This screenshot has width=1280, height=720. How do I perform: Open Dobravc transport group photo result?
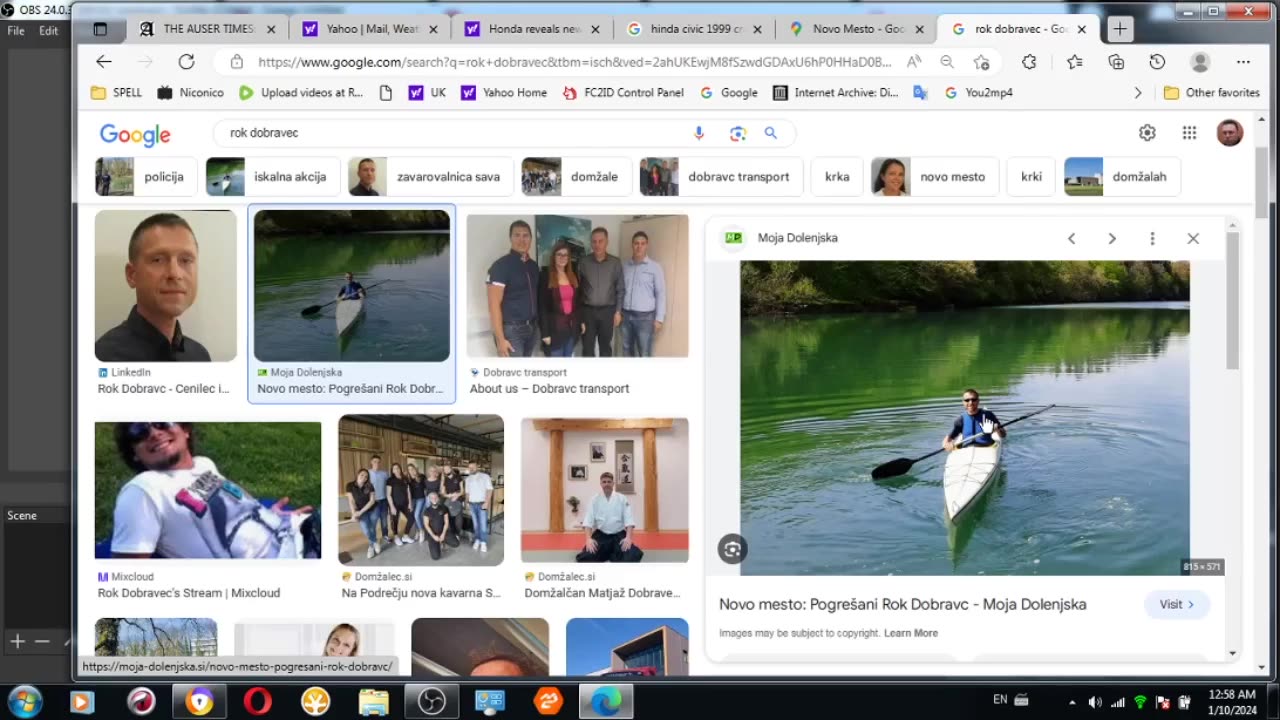tap(577, 286)
